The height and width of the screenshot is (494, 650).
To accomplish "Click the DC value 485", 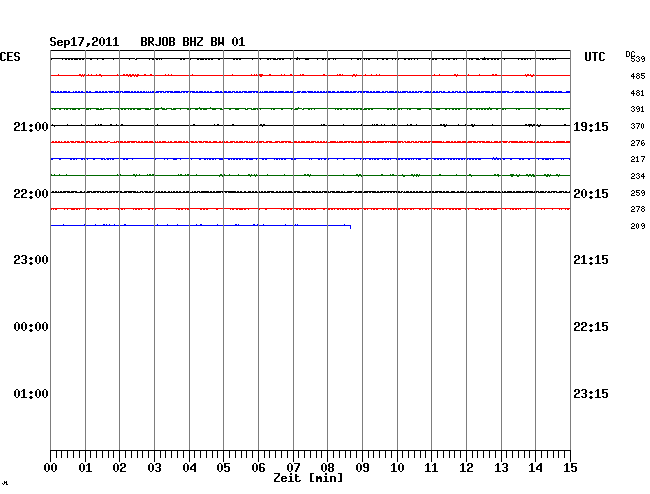I will pyautogui.click(x=638, y=76).
